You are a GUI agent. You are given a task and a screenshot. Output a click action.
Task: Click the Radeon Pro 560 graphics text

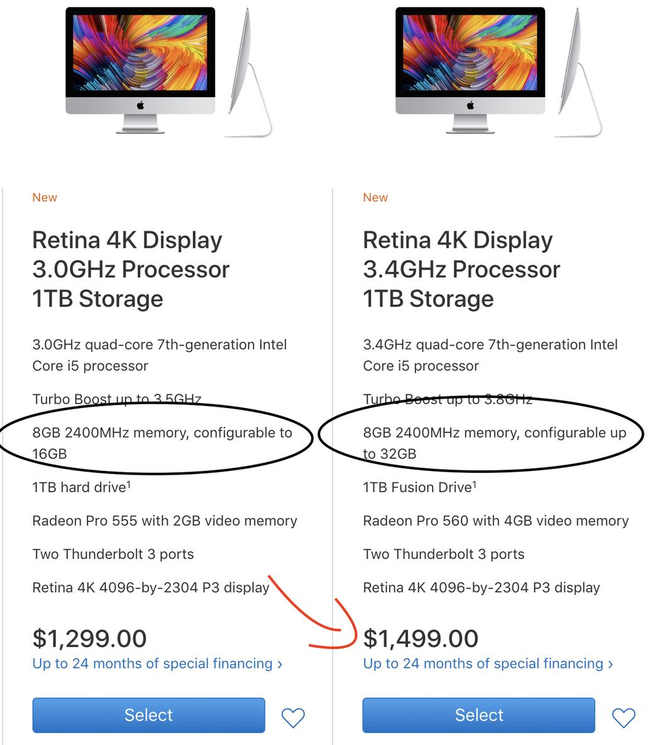[496, 521]
